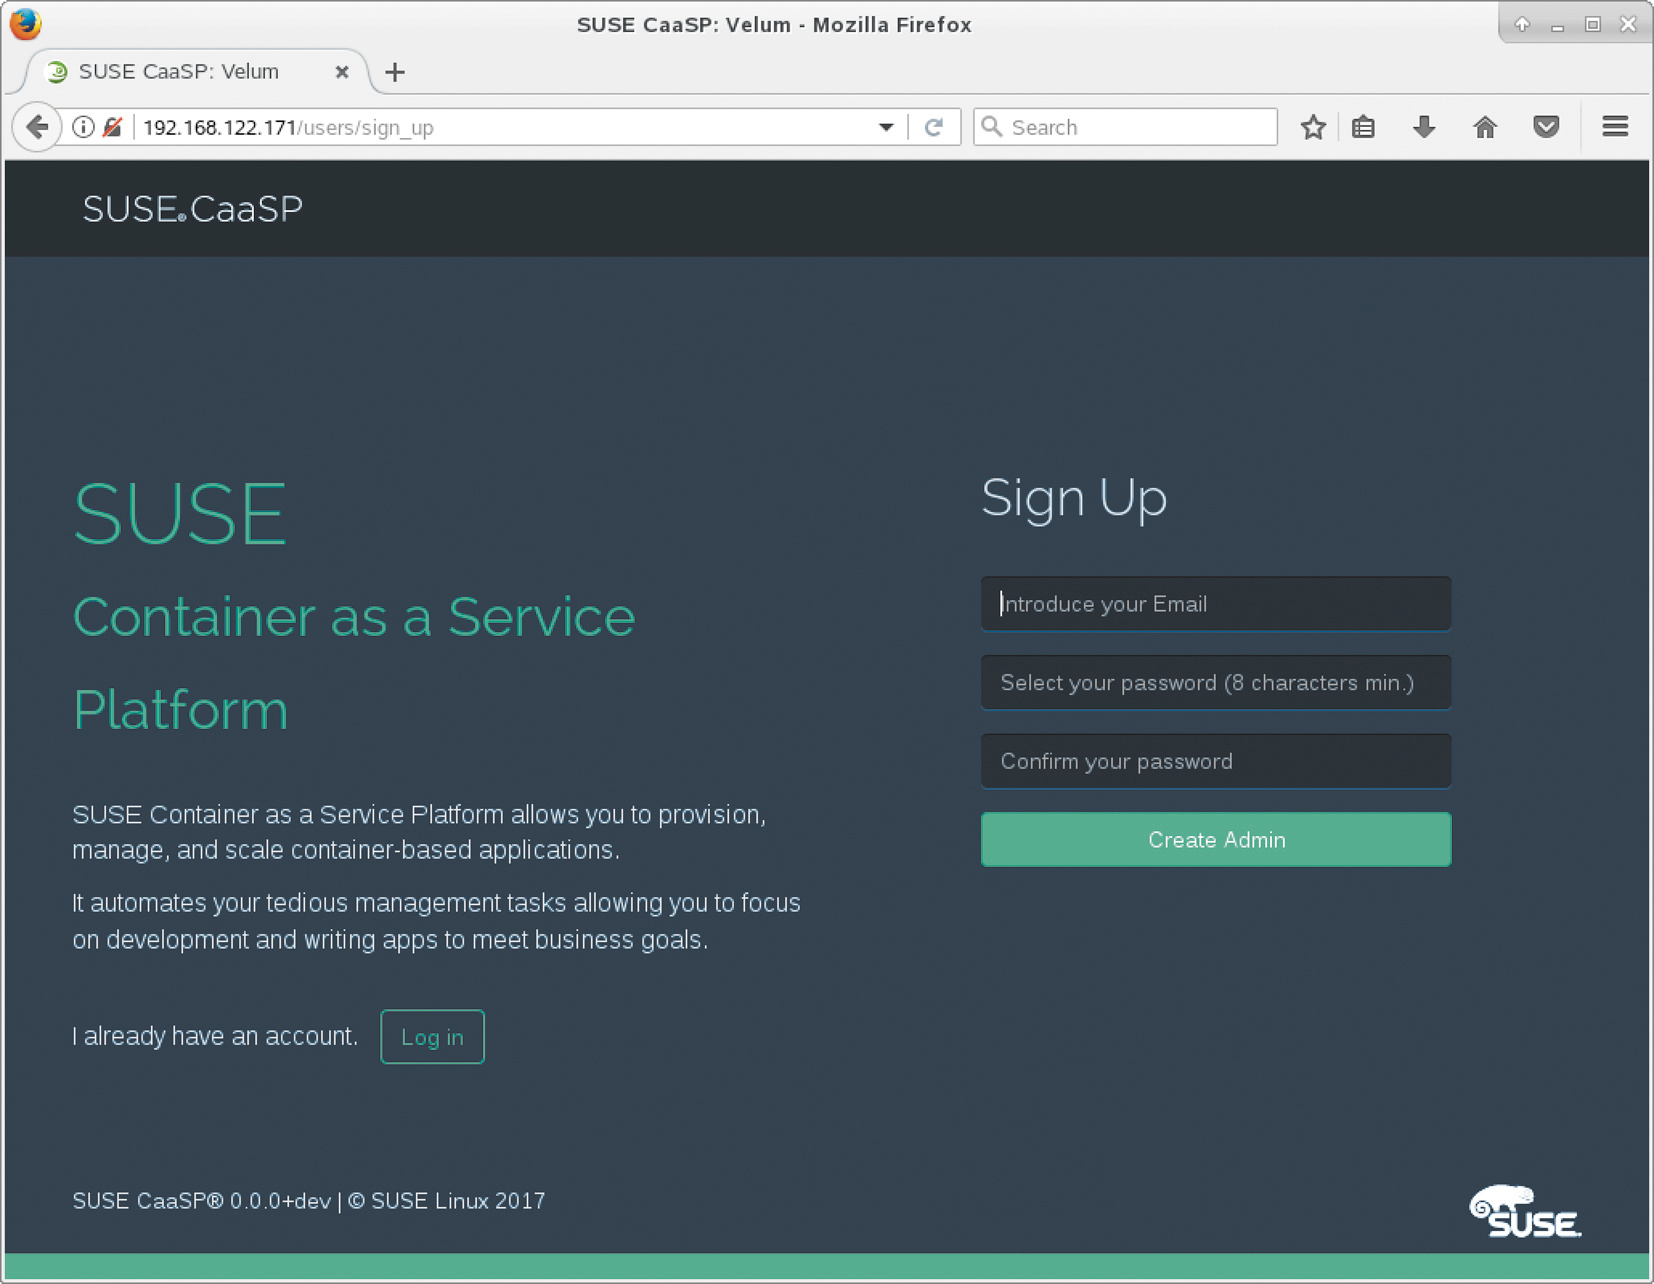1654x1284 pixels.
Task: Focus the Introduce your Email field
Action: click(1216, 603)
